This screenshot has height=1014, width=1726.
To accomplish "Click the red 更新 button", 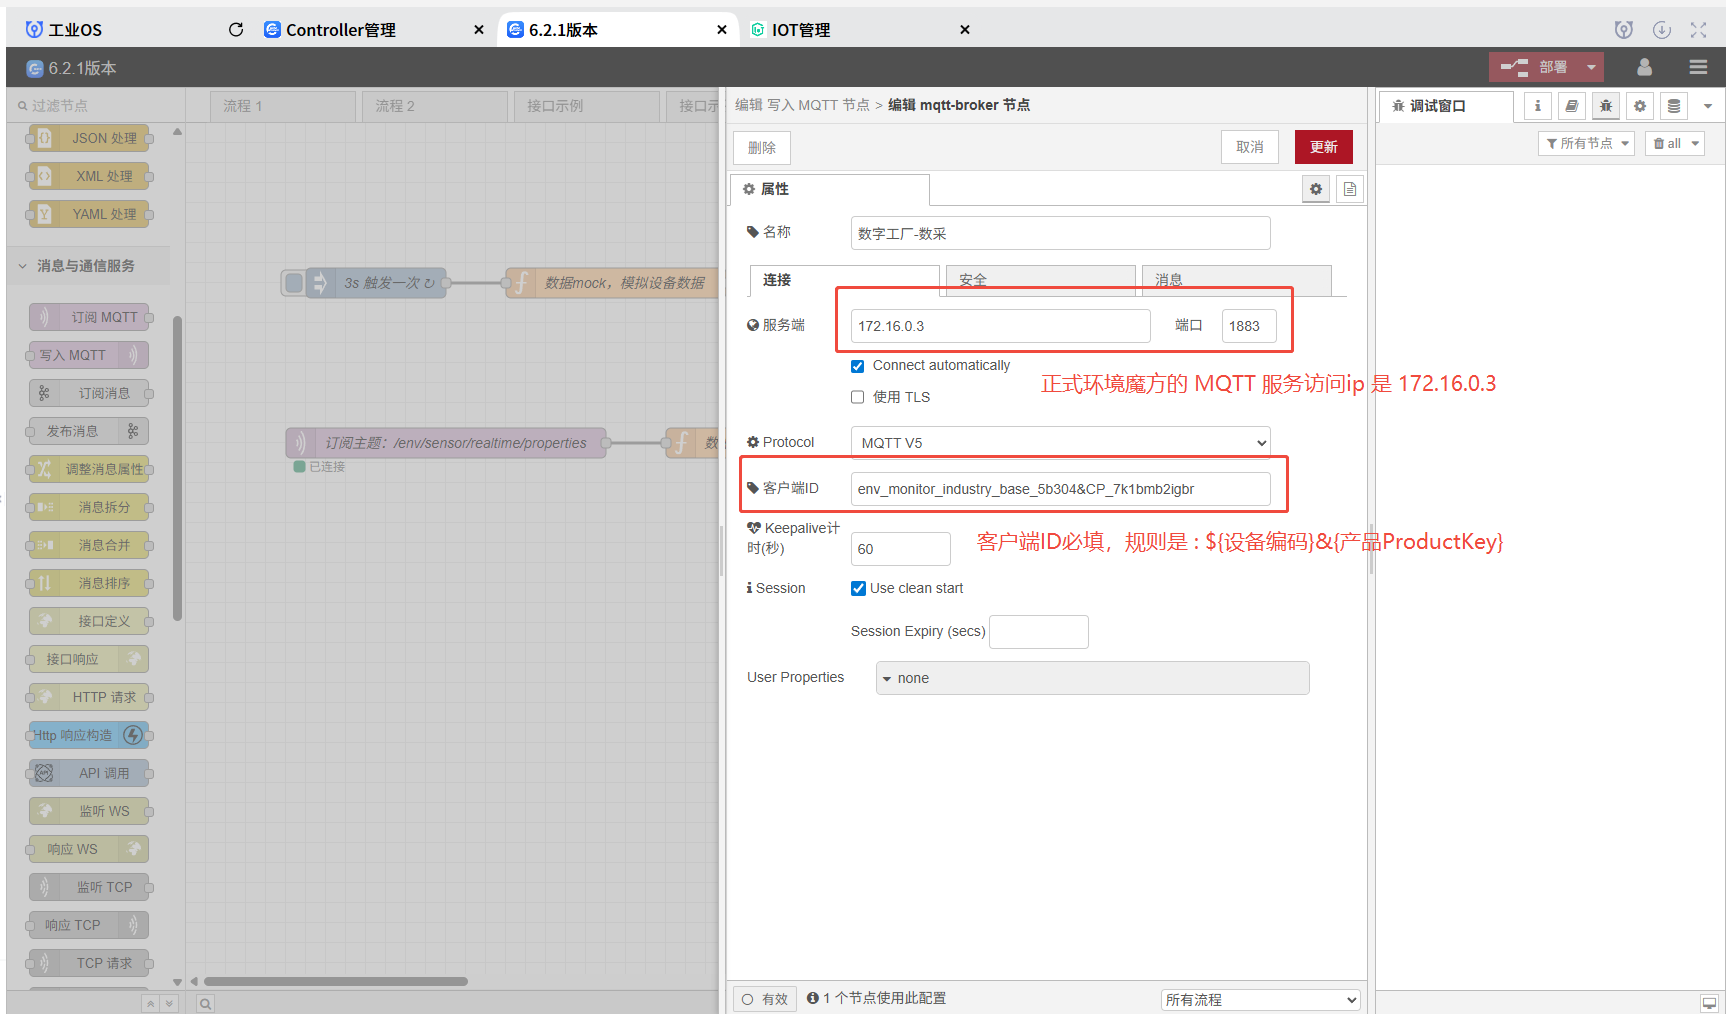I will click(x=1323, y=147).
